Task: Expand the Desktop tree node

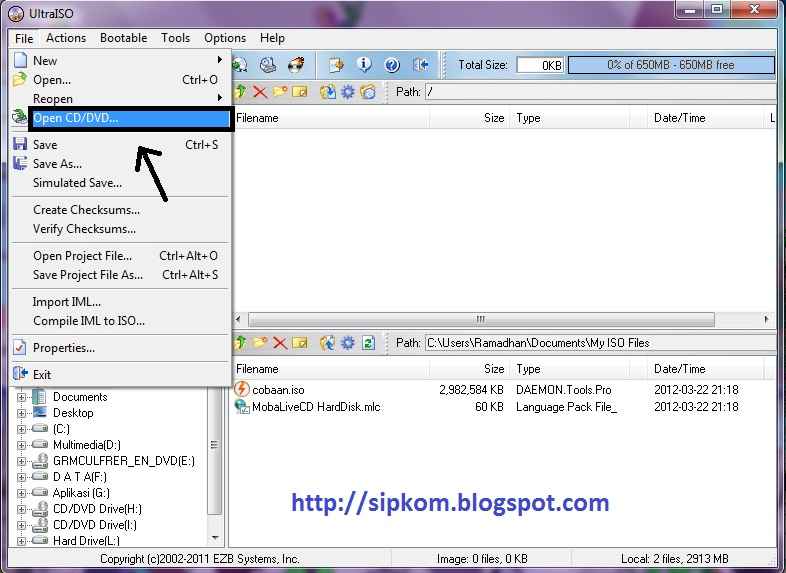Action: (x=21, y=413)
